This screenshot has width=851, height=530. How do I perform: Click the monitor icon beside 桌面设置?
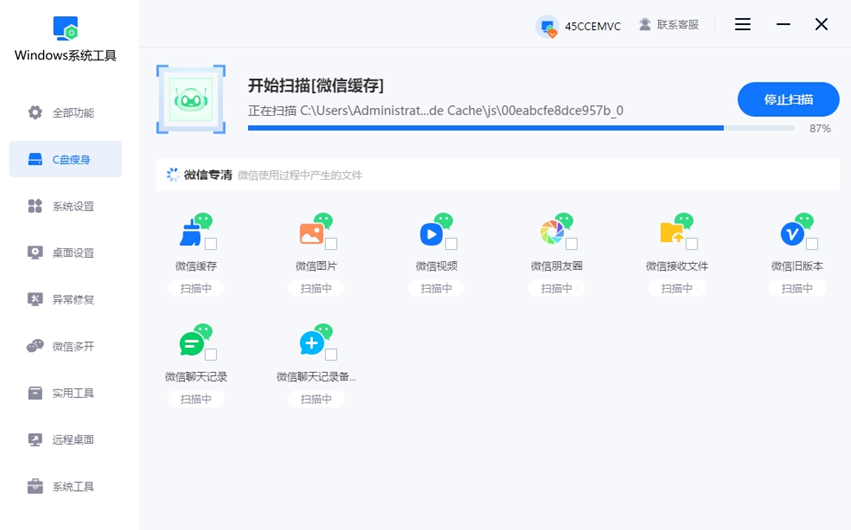pos(35,253)
